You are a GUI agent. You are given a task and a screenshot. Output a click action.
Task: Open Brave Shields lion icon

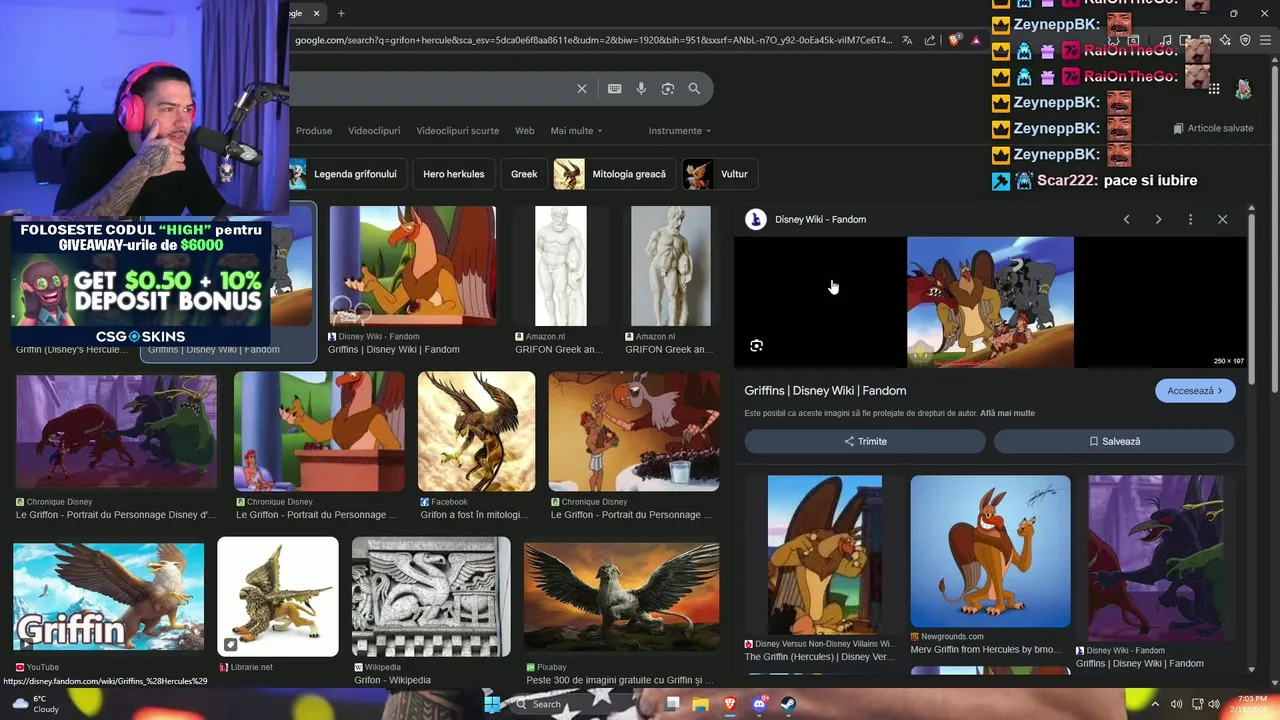click(x=954, y=40)
